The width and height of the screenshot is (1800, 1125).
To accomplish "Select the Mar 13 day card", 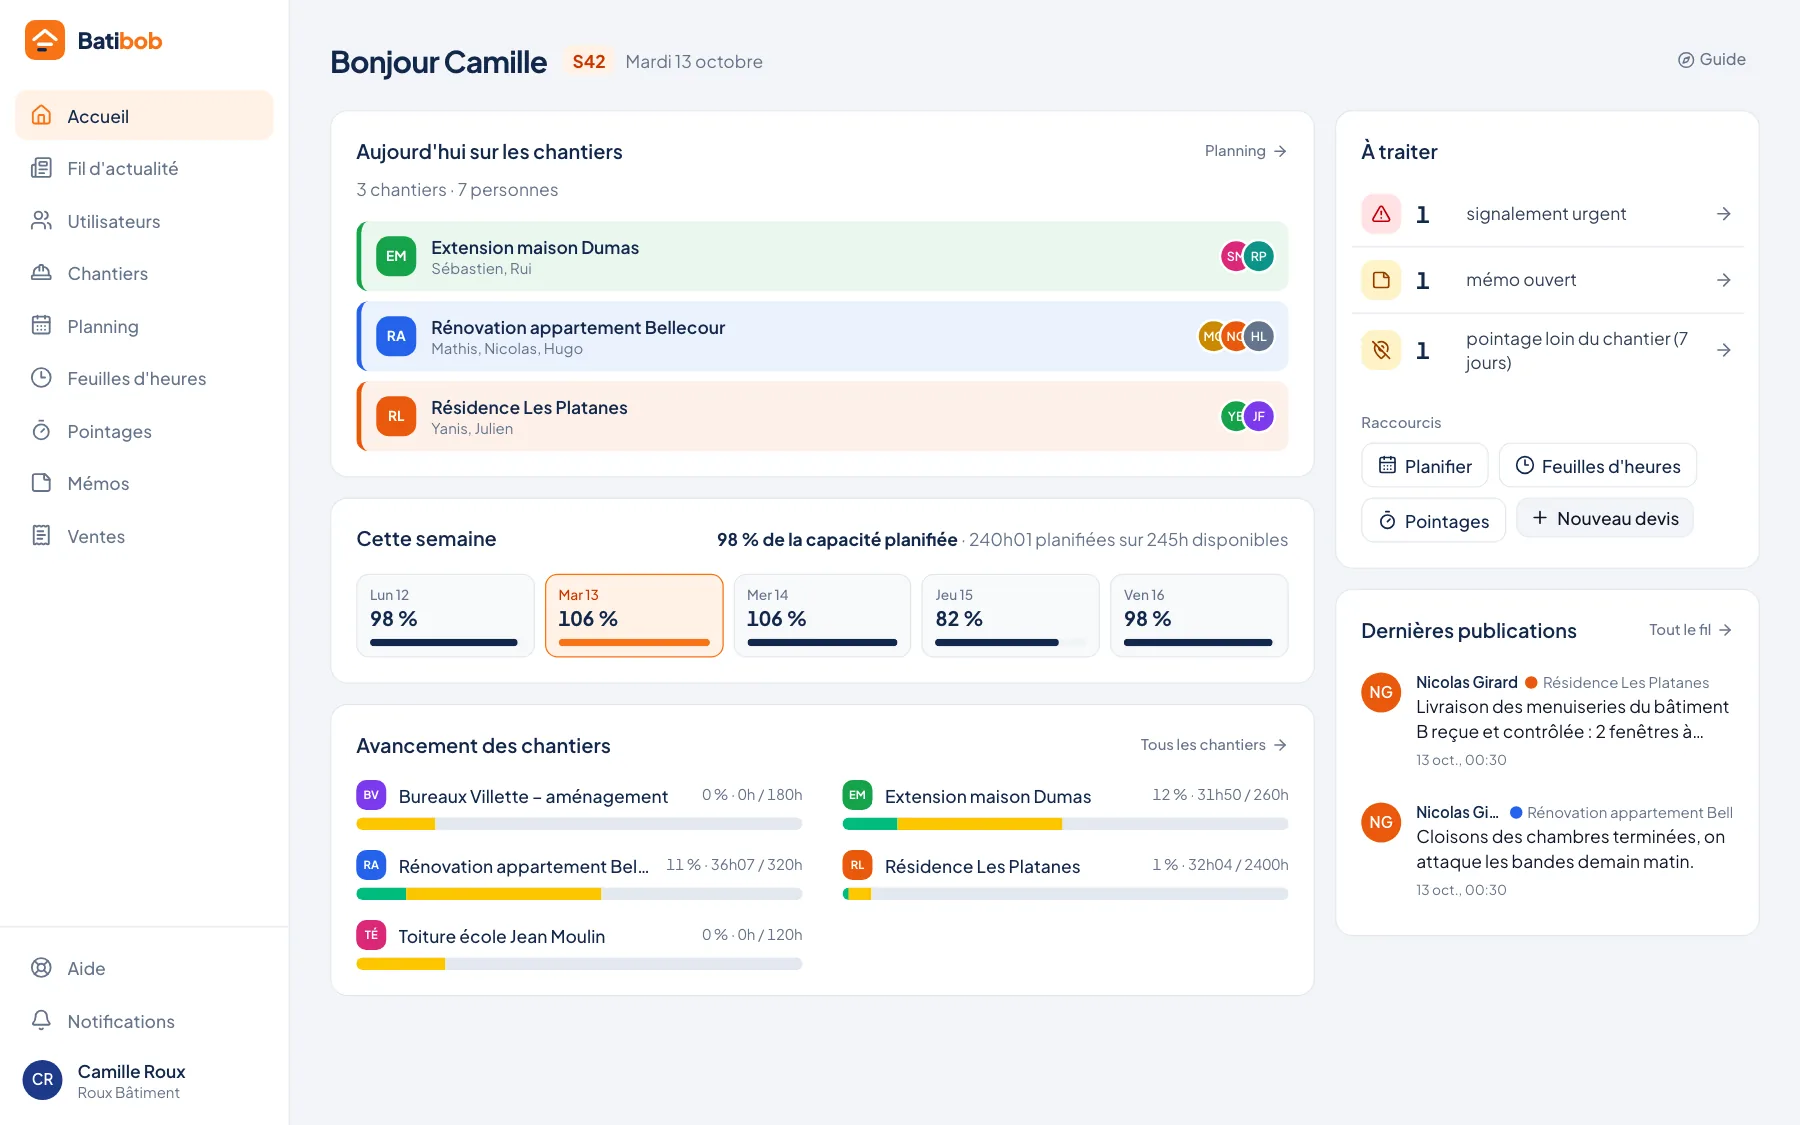I will coord(634,616).
